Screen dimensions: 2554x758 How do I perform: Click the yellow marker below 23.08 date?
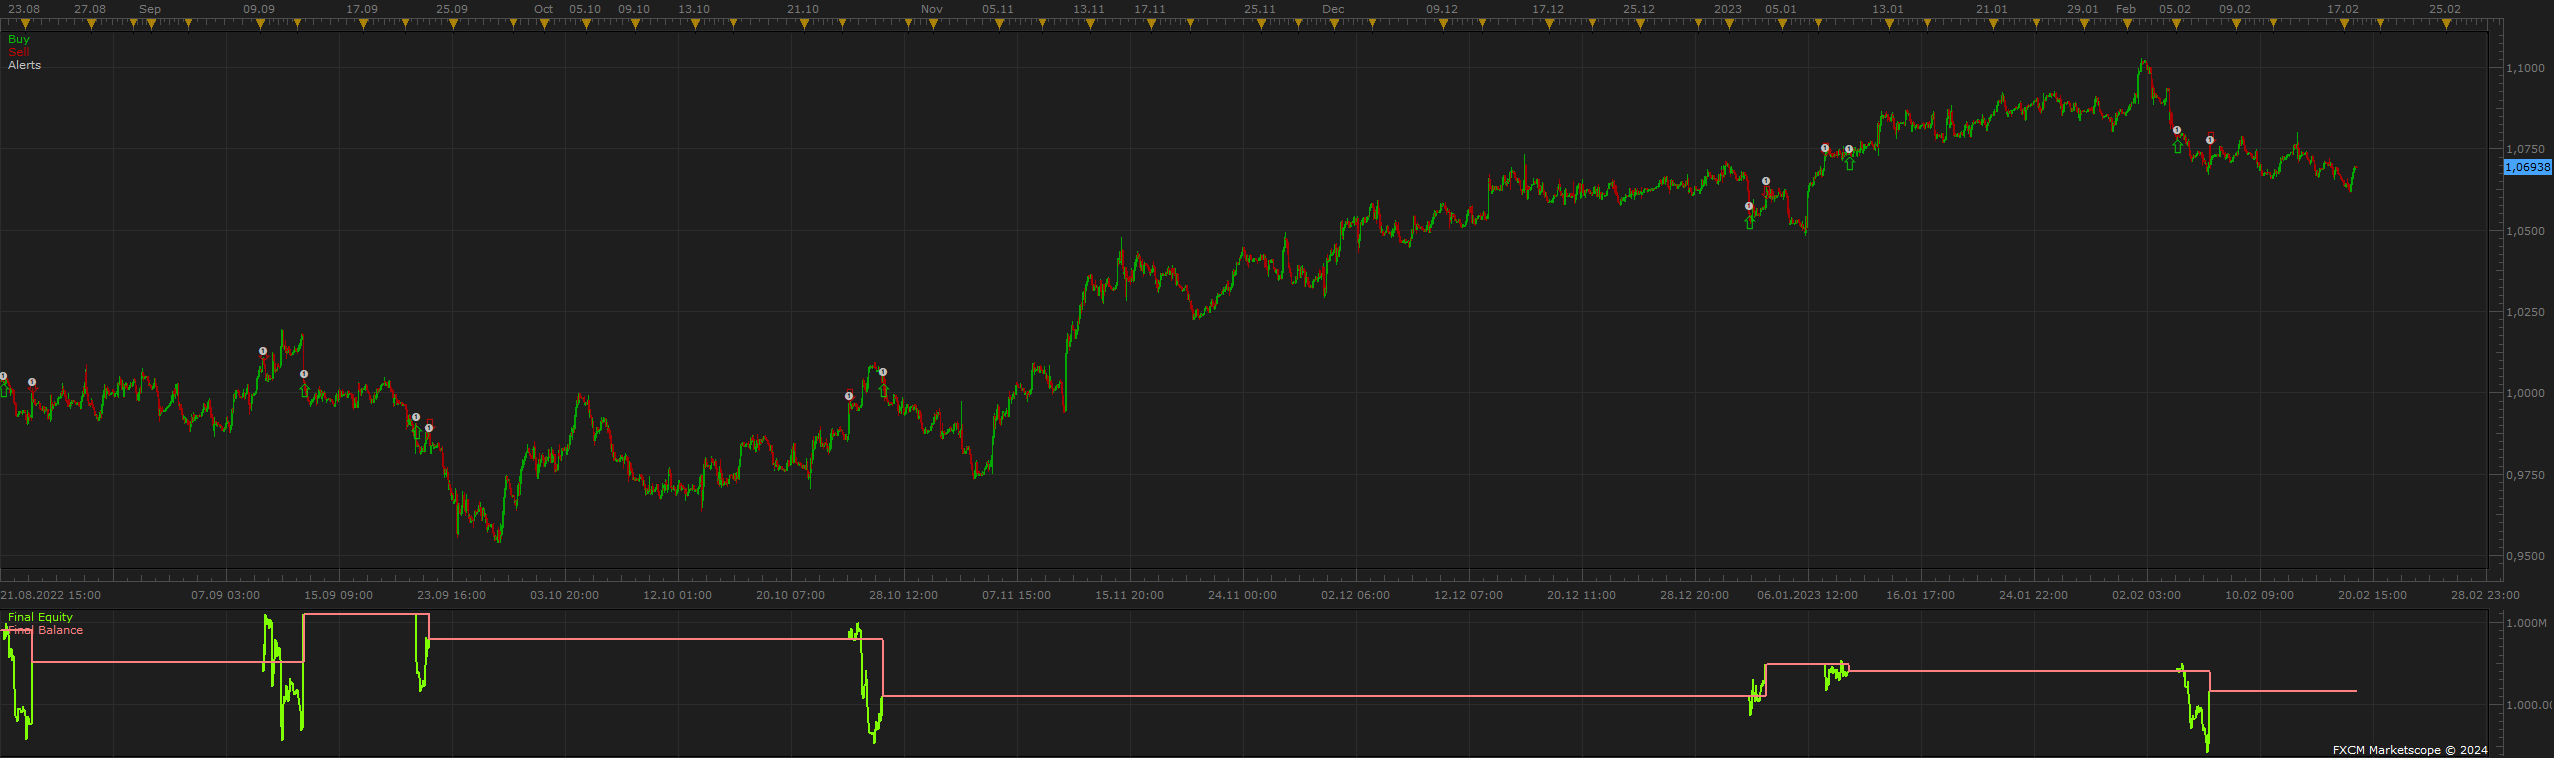click(25, 24)
